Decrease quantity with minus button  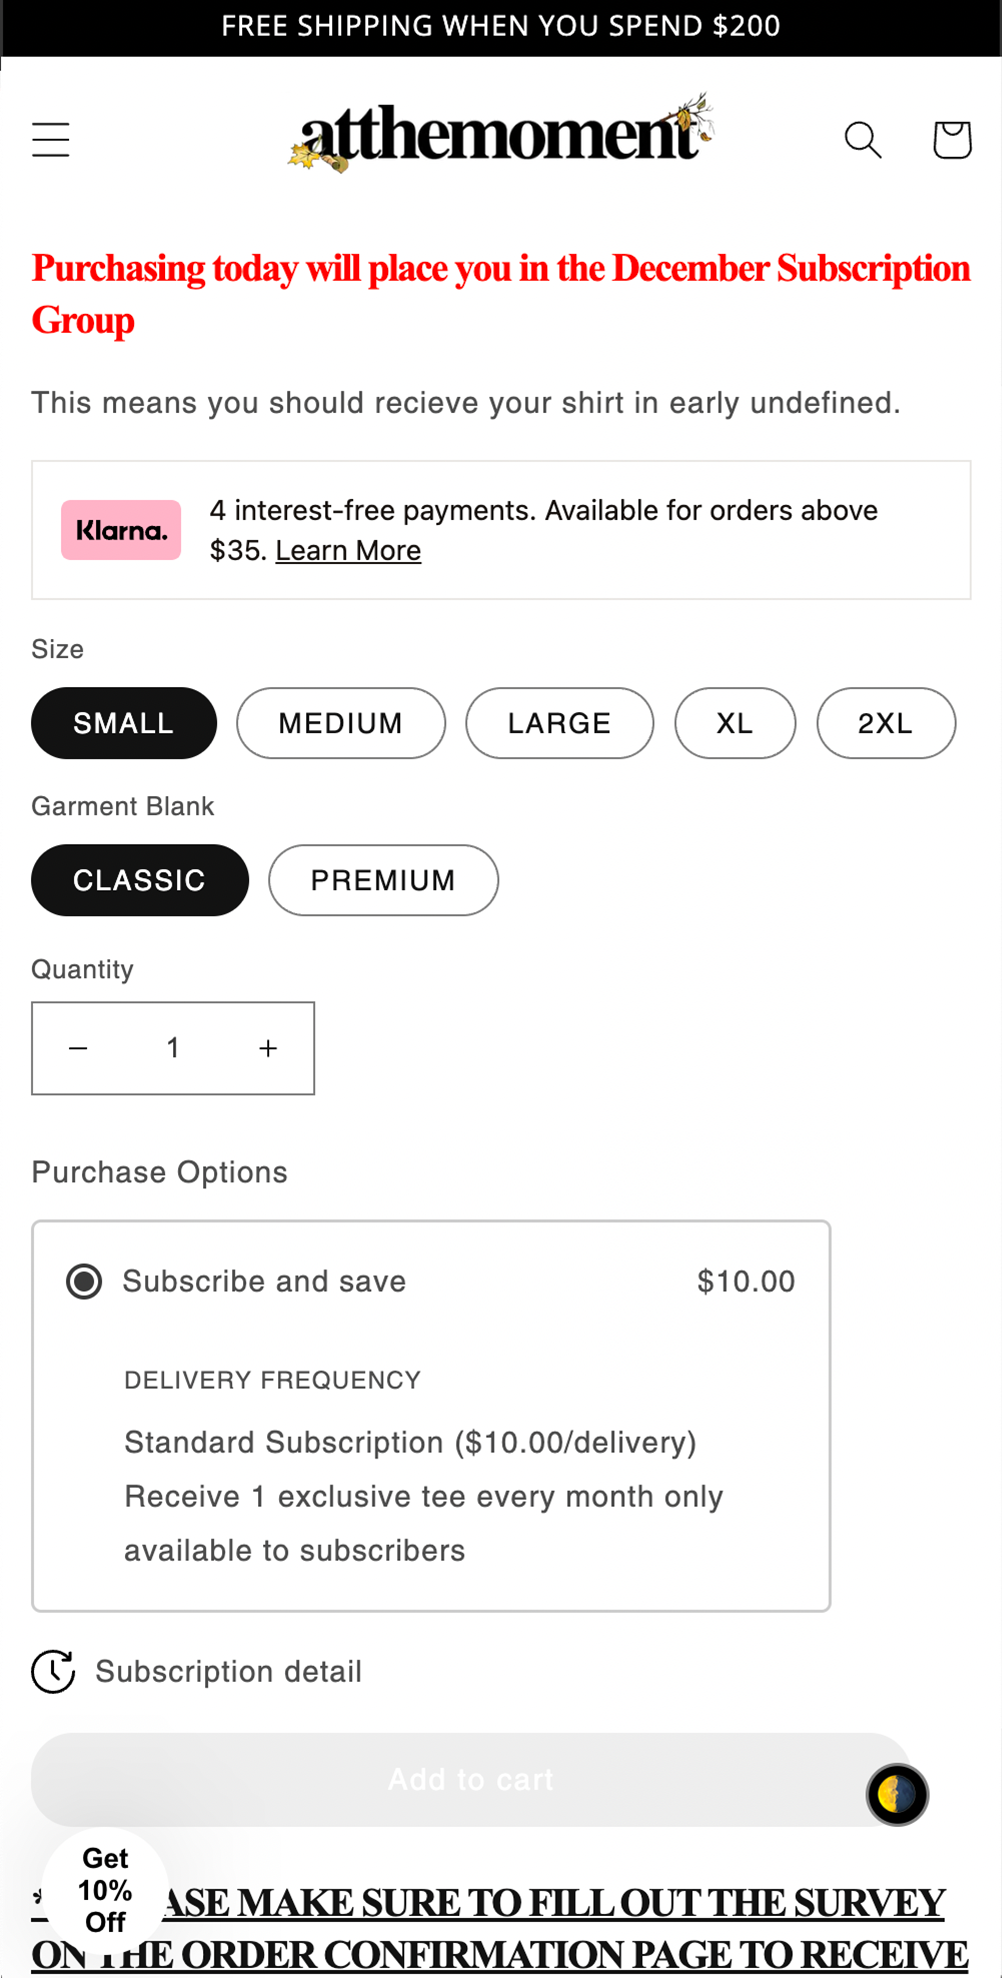pyautogui.click(x=78, y=1048)
